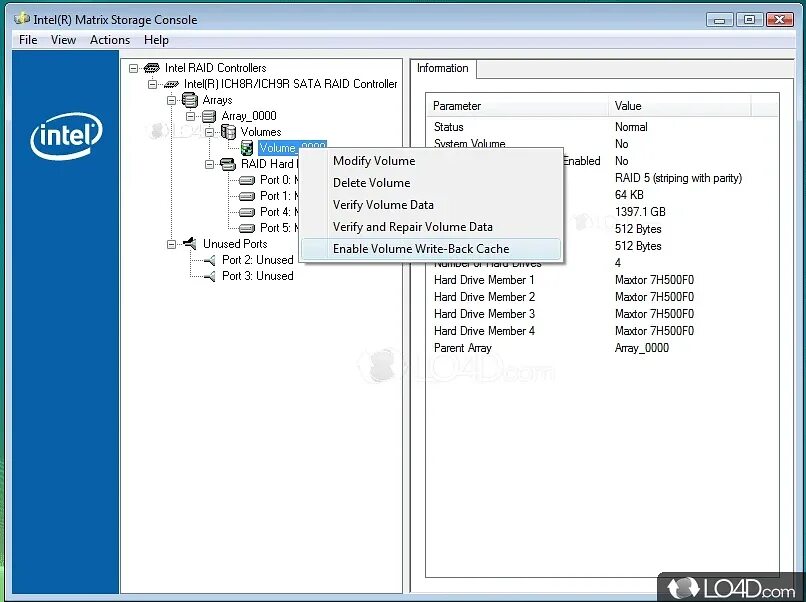Select the Unused Ports label
806x602 pixels.
click(235, 244)
